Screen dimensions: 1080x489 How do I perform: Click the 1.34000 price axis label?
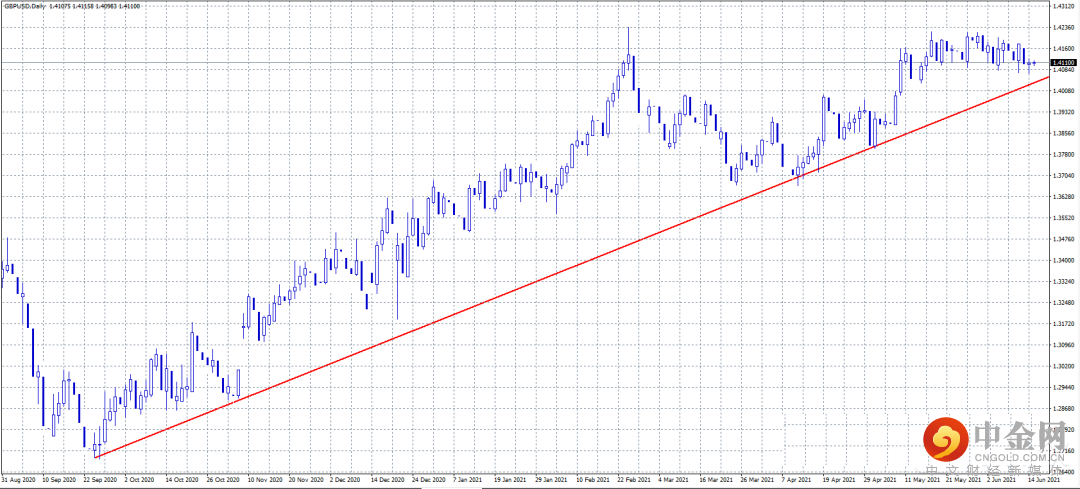[1063, 261]
